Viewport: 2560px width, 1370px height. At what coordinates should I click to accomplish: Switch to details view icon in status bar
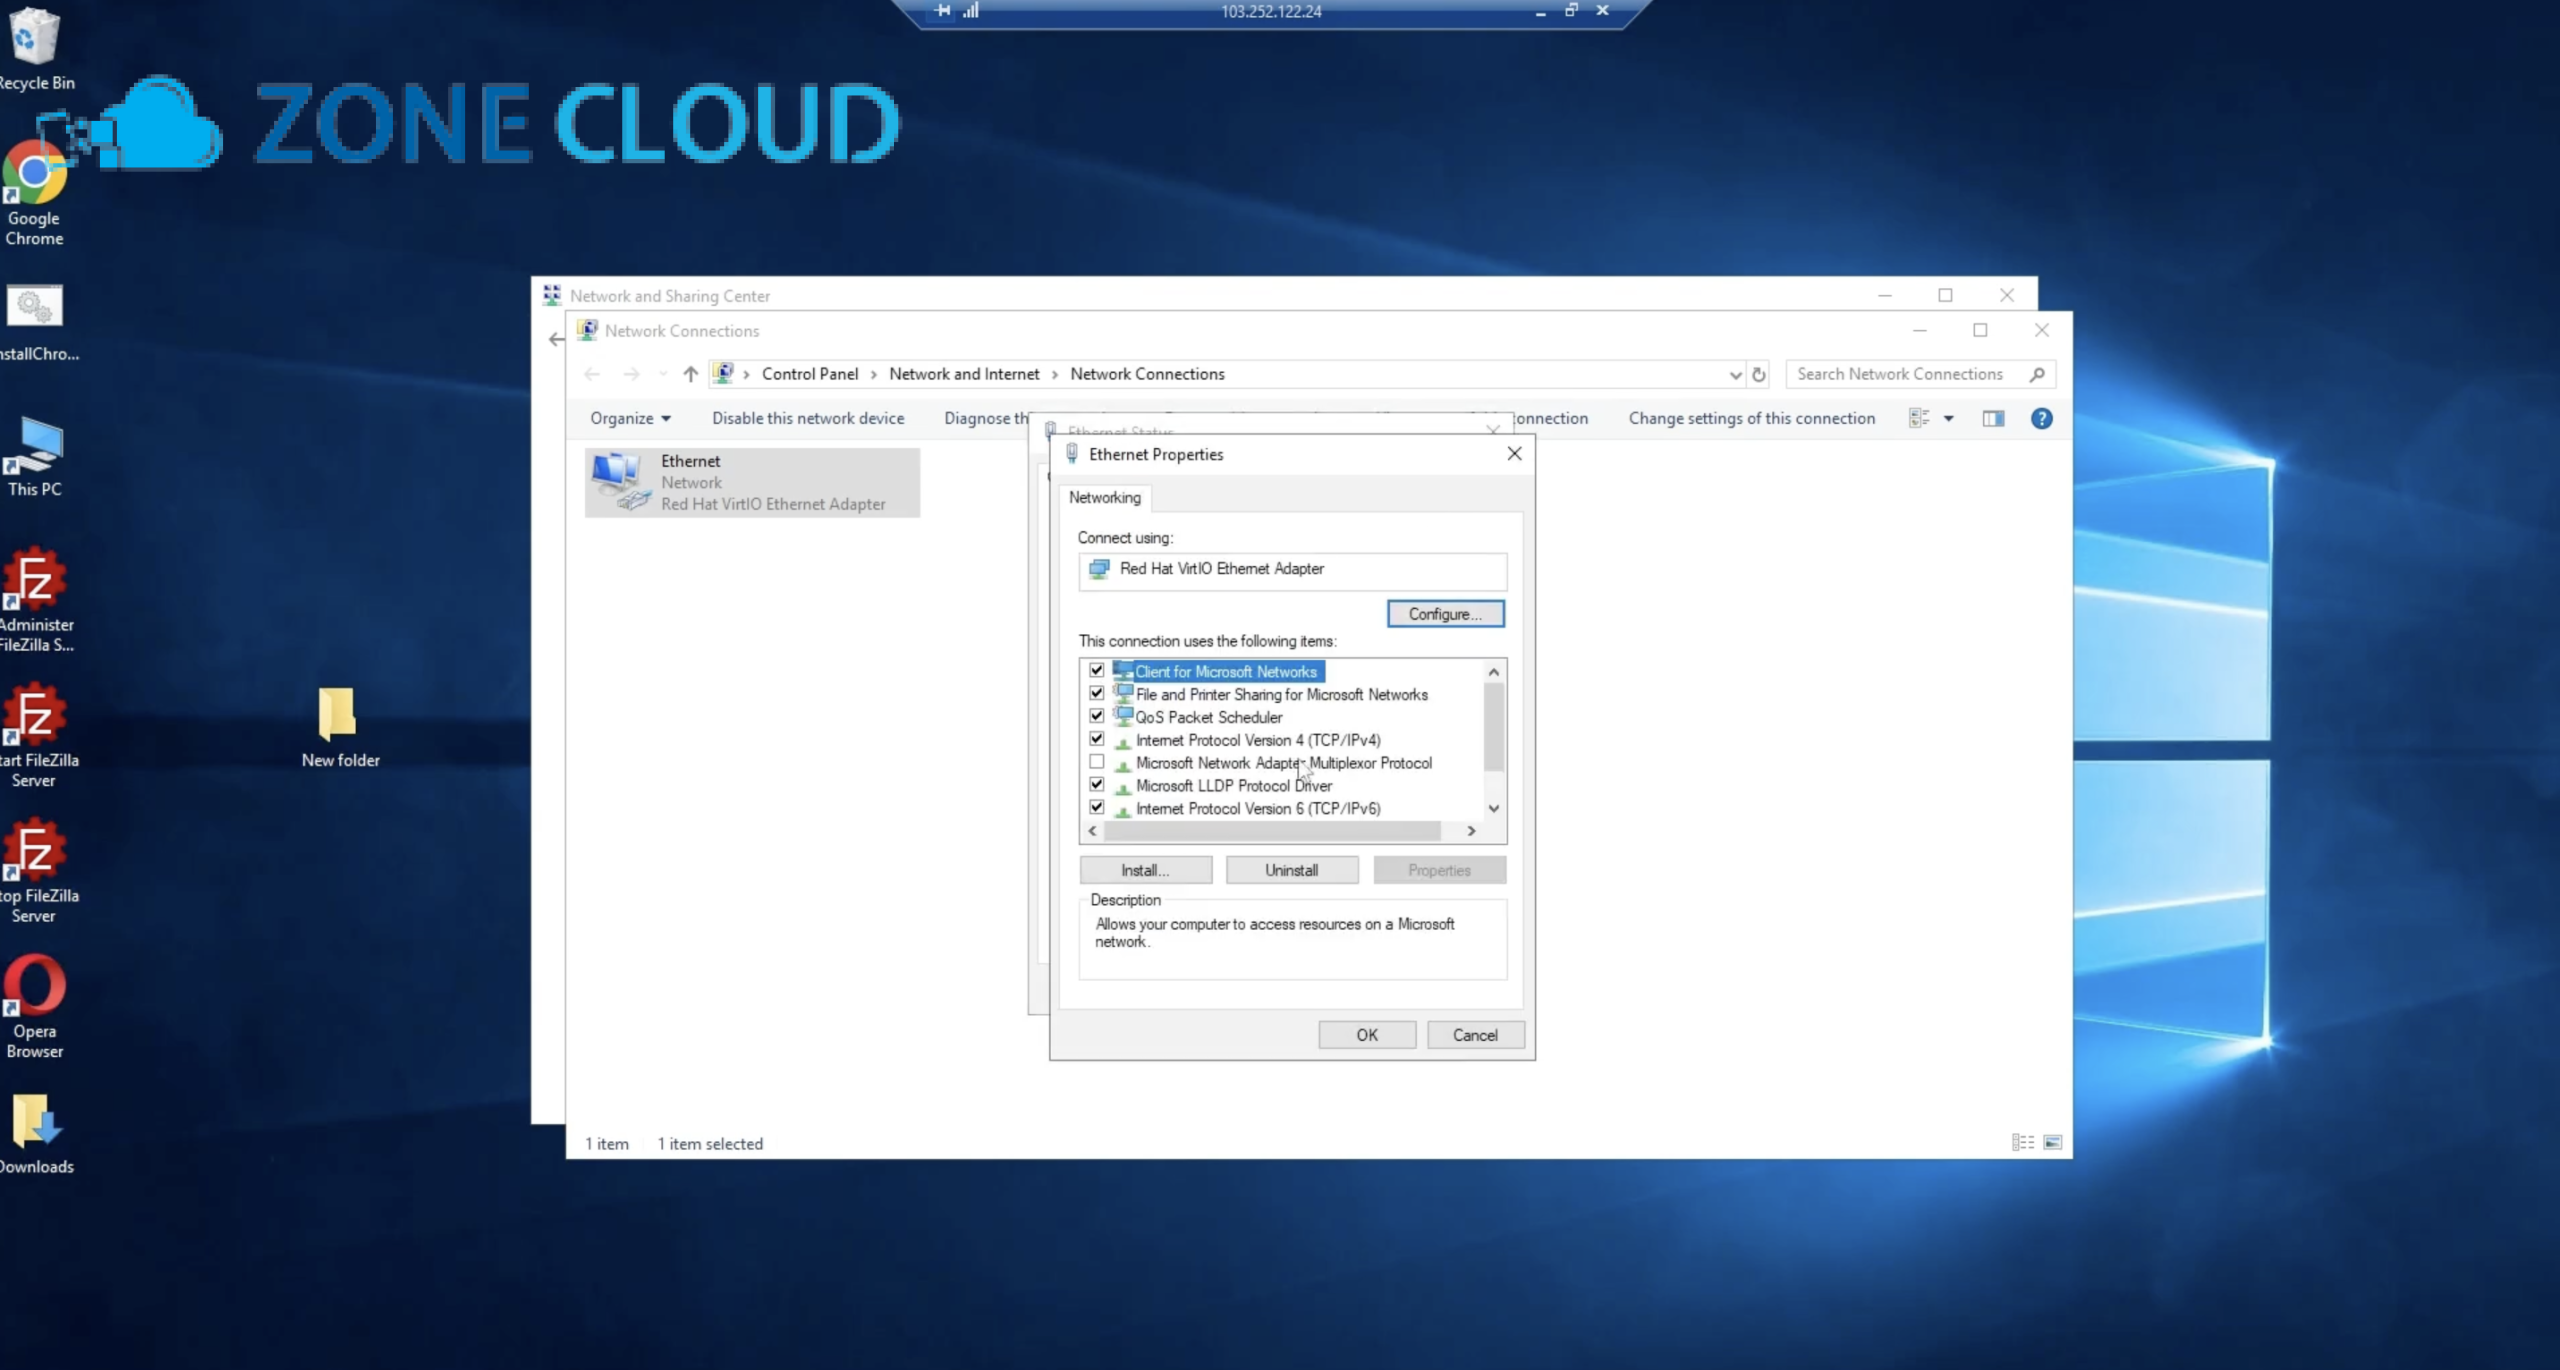coord(2022,1142)
